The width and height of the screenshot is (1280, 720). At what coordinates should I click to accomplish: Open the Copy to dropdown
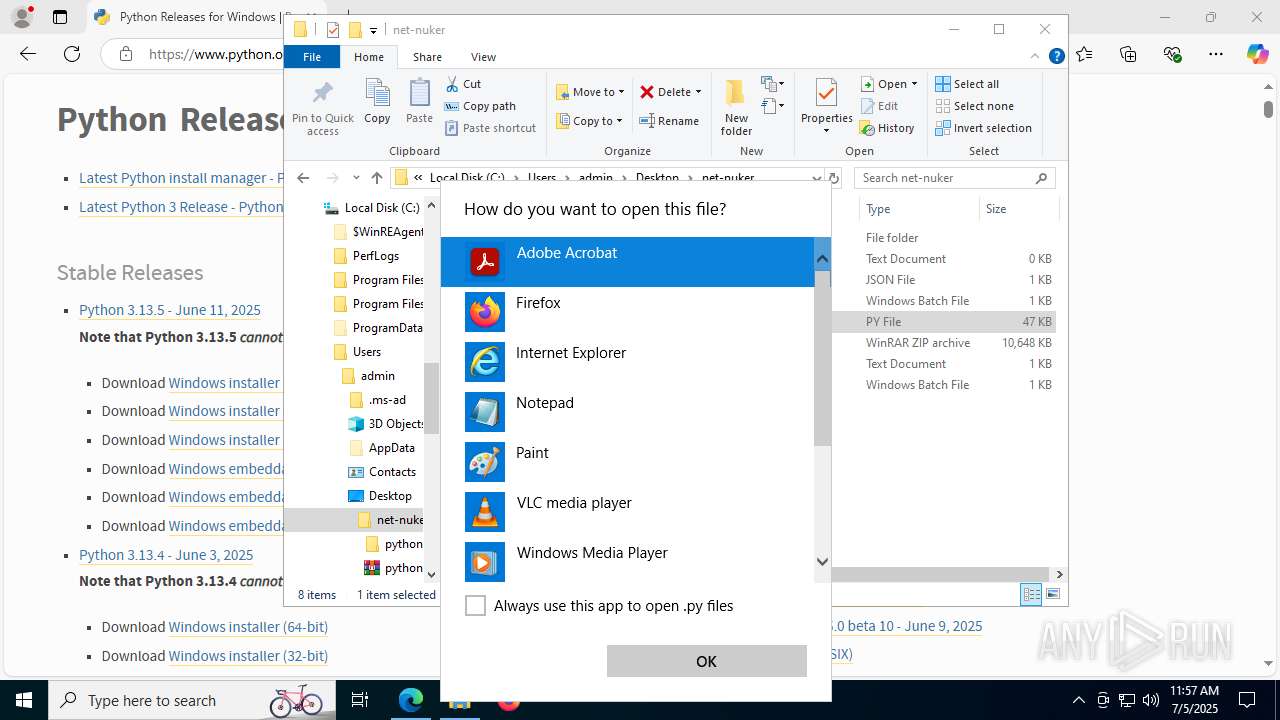(x=589, y=121)
